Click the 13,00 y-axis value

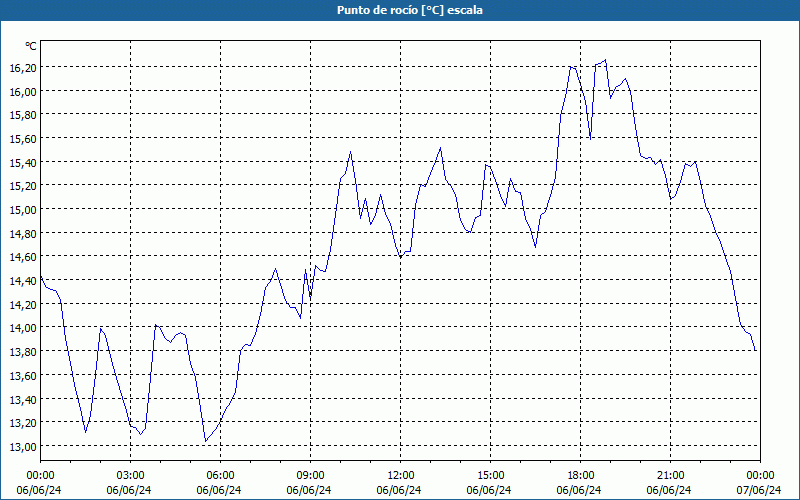click(x=23, y=446)
